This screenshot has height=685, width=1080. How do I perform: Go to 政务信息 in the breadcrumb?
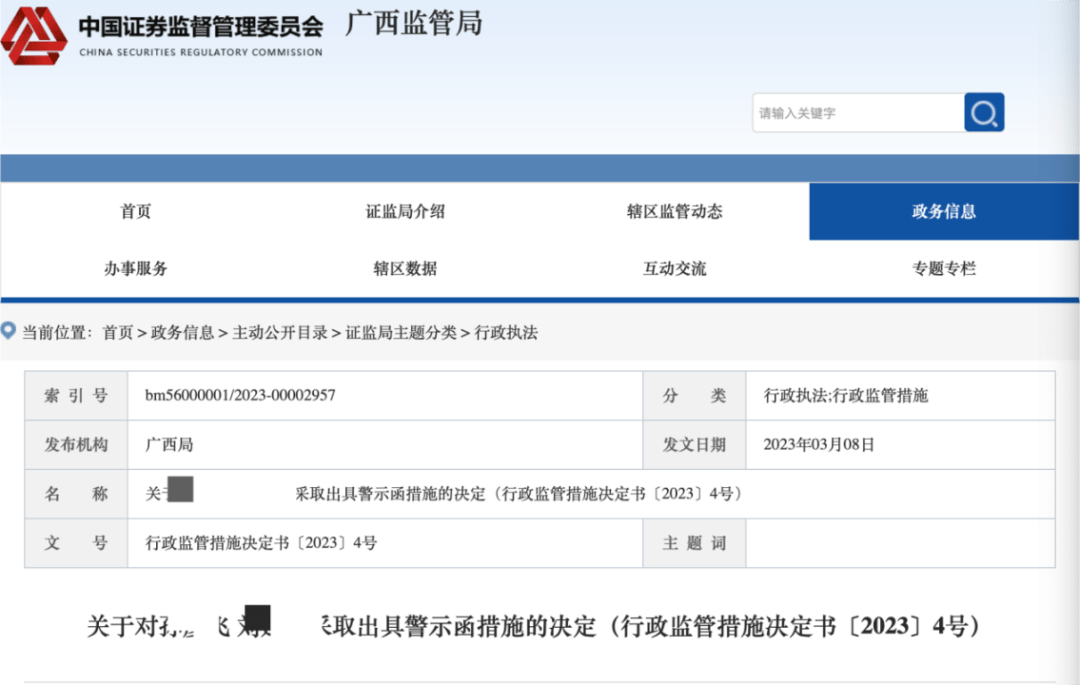pos(183,333)
